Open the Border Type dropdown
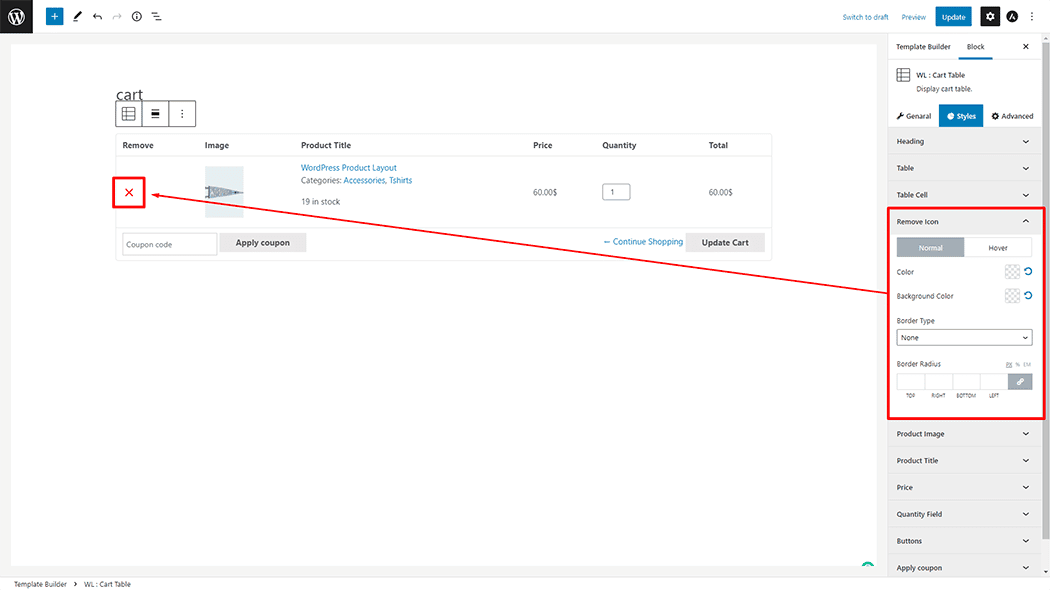1050x590 pixels. (x=964, y=338)
